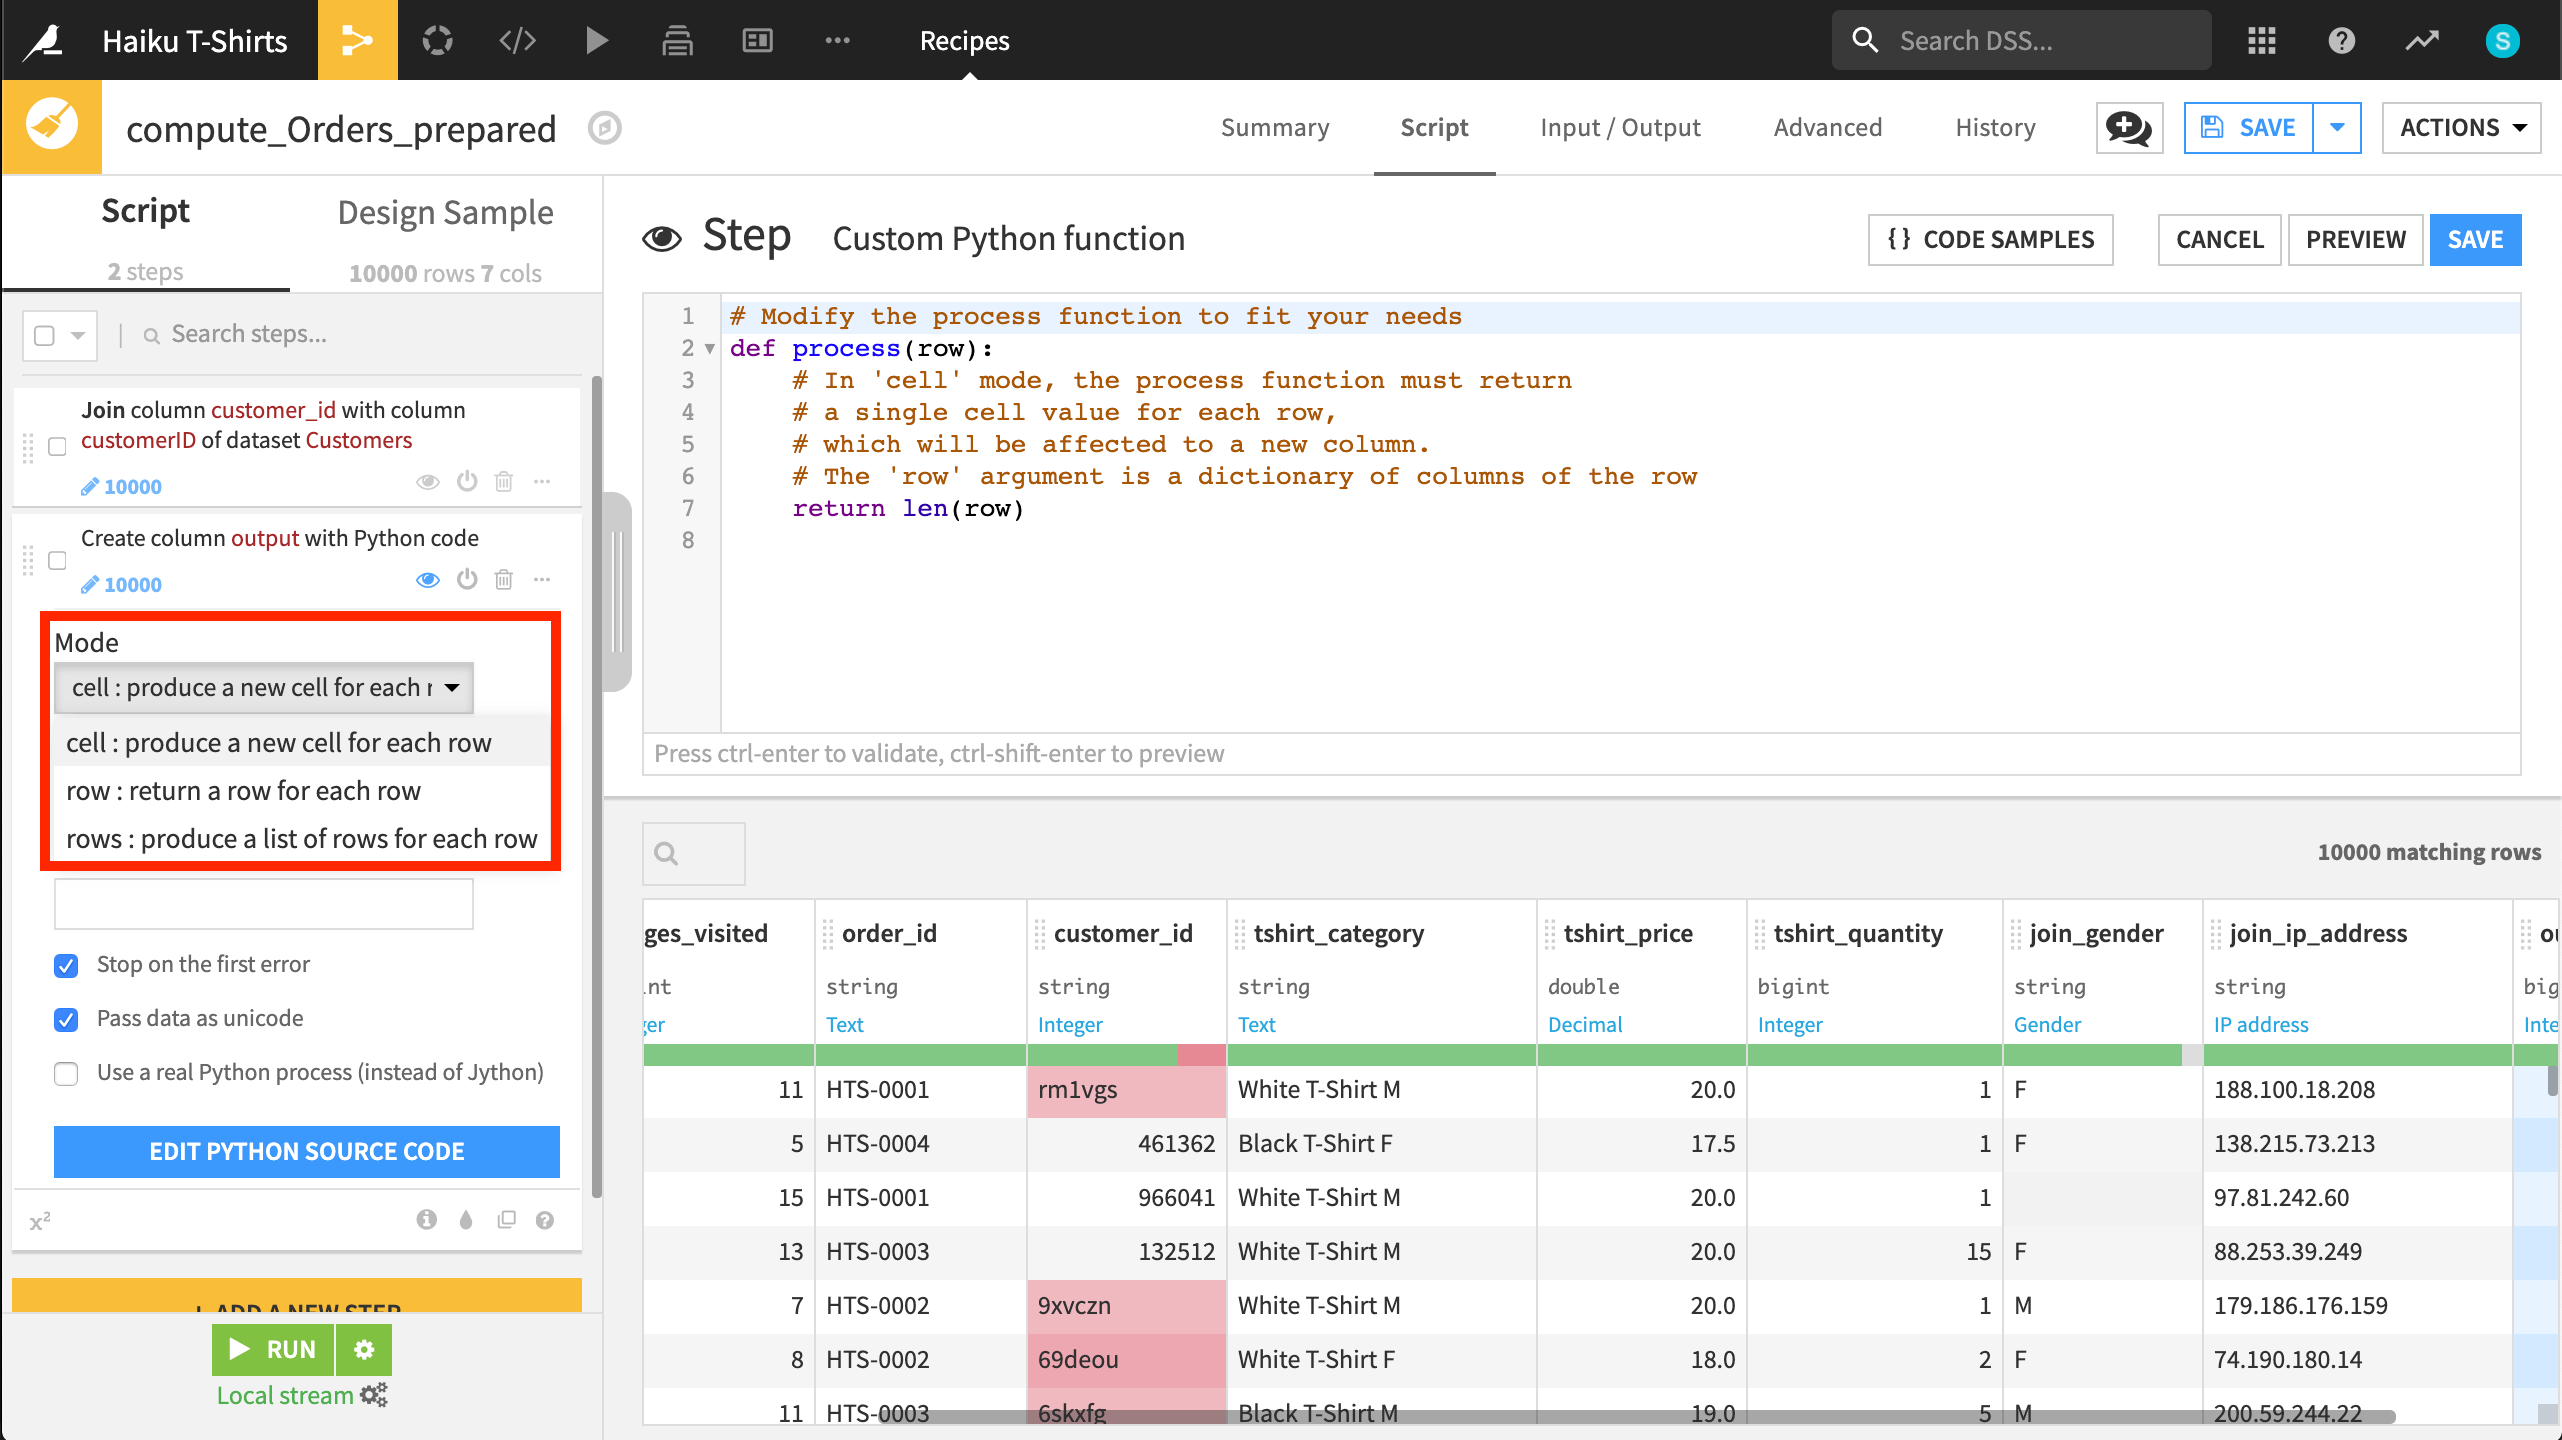
Task: Enable Use a real Python process checkbox
Action: coord(66,1073)
